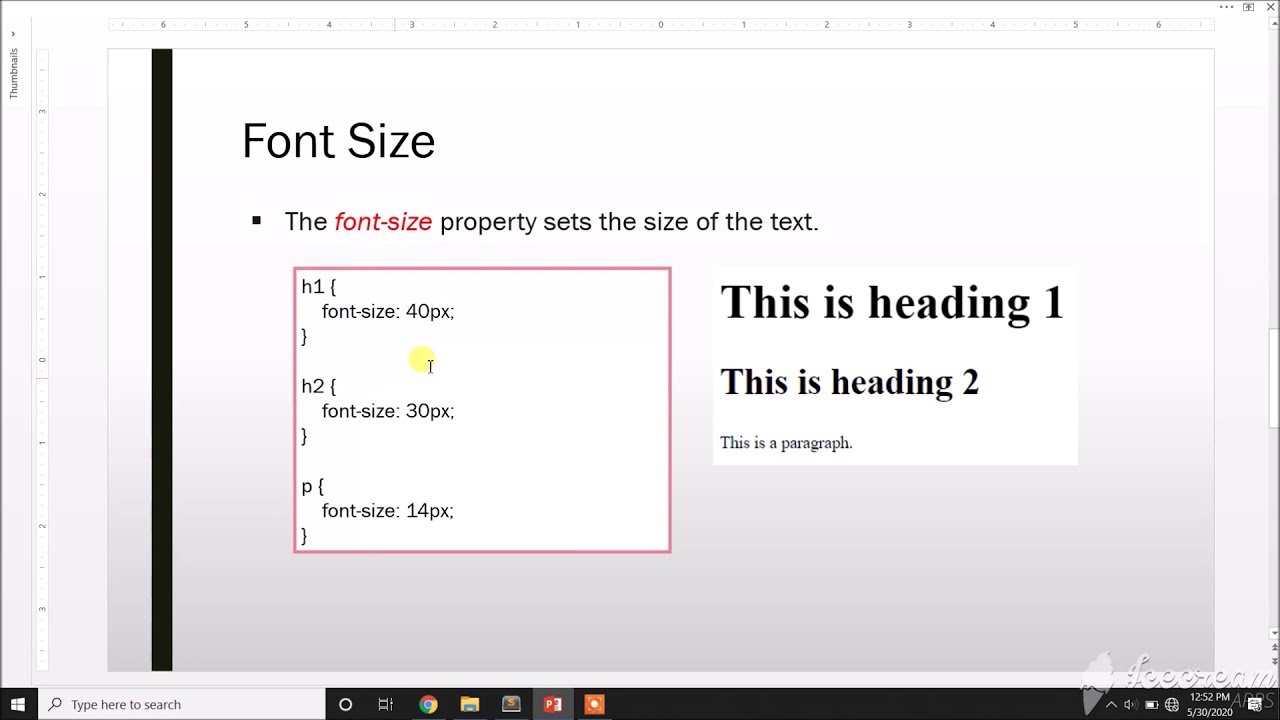Open the three-dot ribbon options menu
The width and height of the screenshot is (1280, 720).
[1227, 7]
